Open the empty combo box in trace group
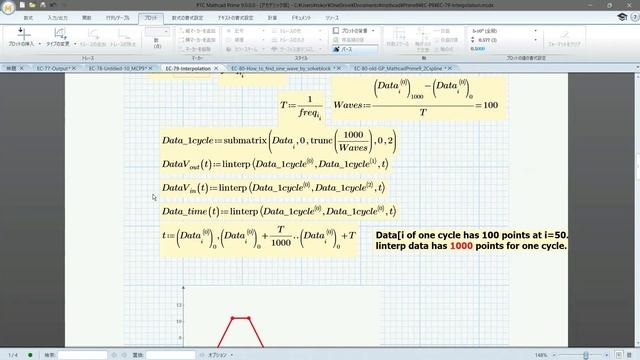Screen dimensions: 640x360 click(157, 31)
